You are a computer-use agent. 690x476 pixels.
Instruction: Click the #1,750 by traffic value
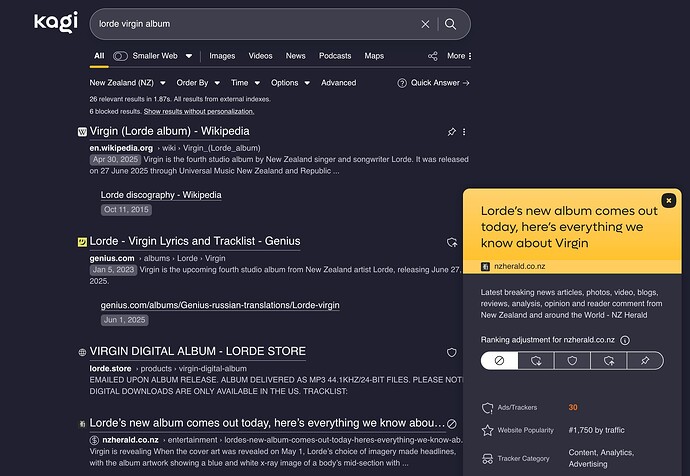point(596,430)
